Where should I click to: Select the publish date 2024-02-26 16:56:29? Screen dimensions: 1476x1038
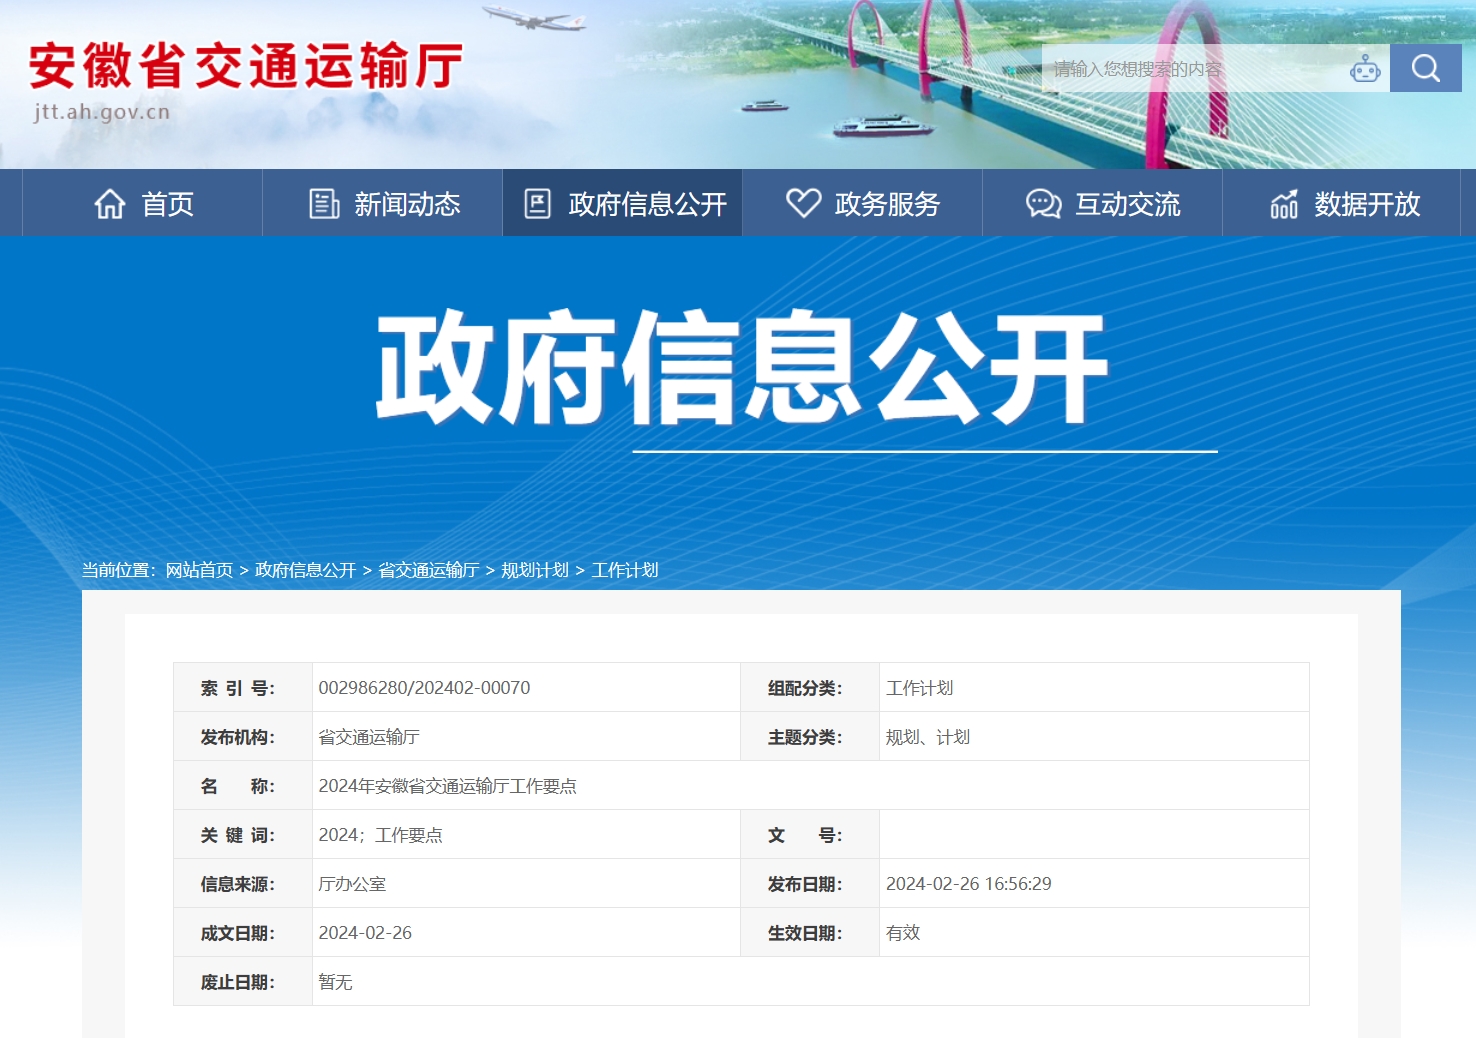(x=968, y=884)
